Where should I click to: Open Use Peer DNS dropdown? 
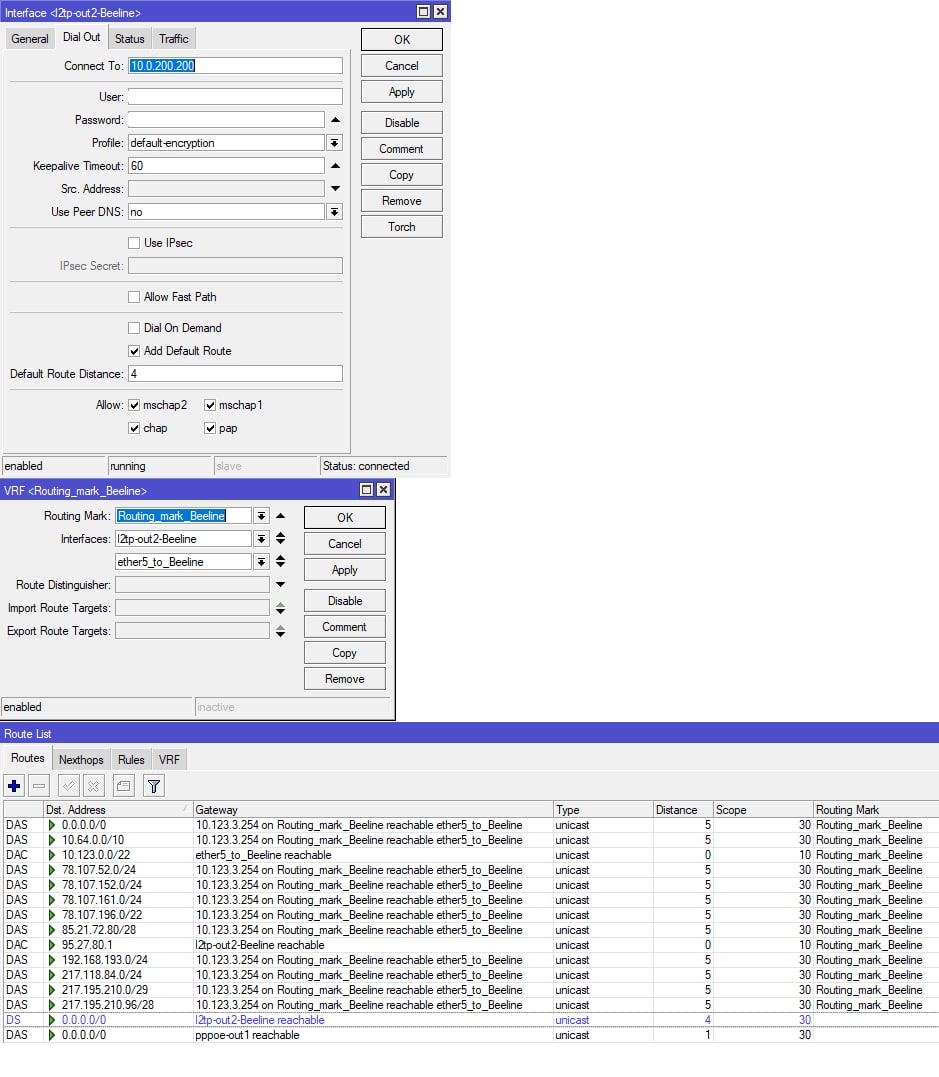point(335,212)
